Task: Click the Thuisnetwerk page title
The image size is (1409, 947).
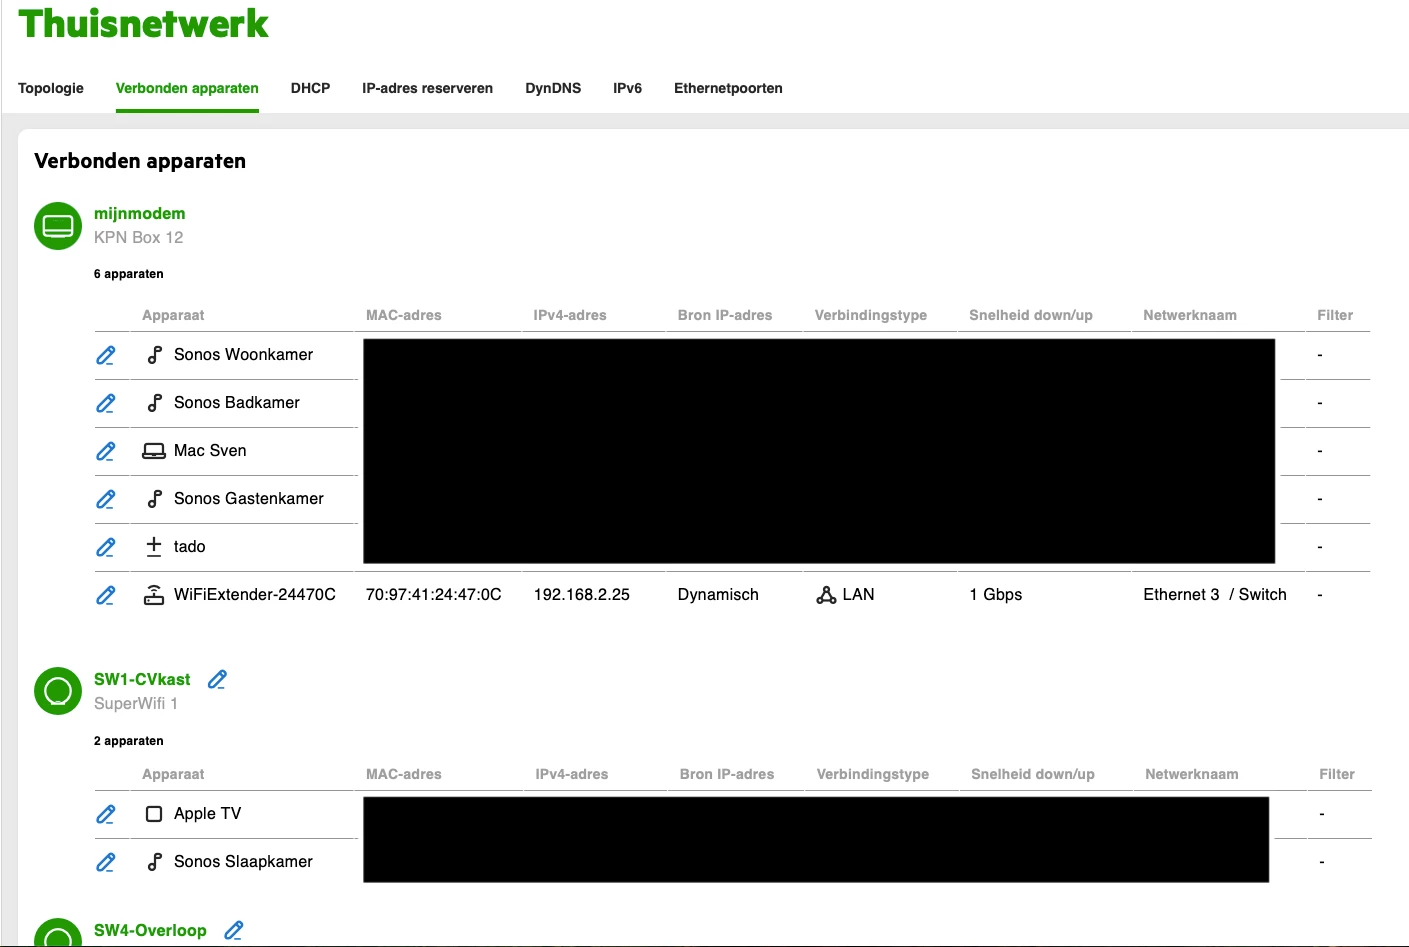Action: click(143, 23)
